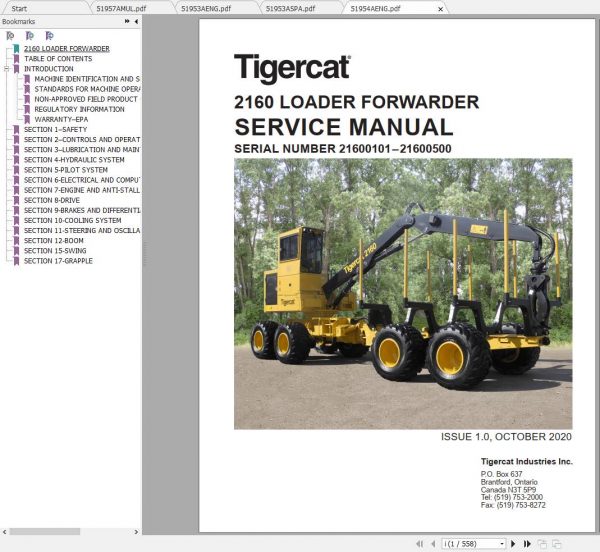Collapse the INTRODUCTION bookmark tree node
The height and width of the screenshot is (552, 600).
tap(6, 69)
